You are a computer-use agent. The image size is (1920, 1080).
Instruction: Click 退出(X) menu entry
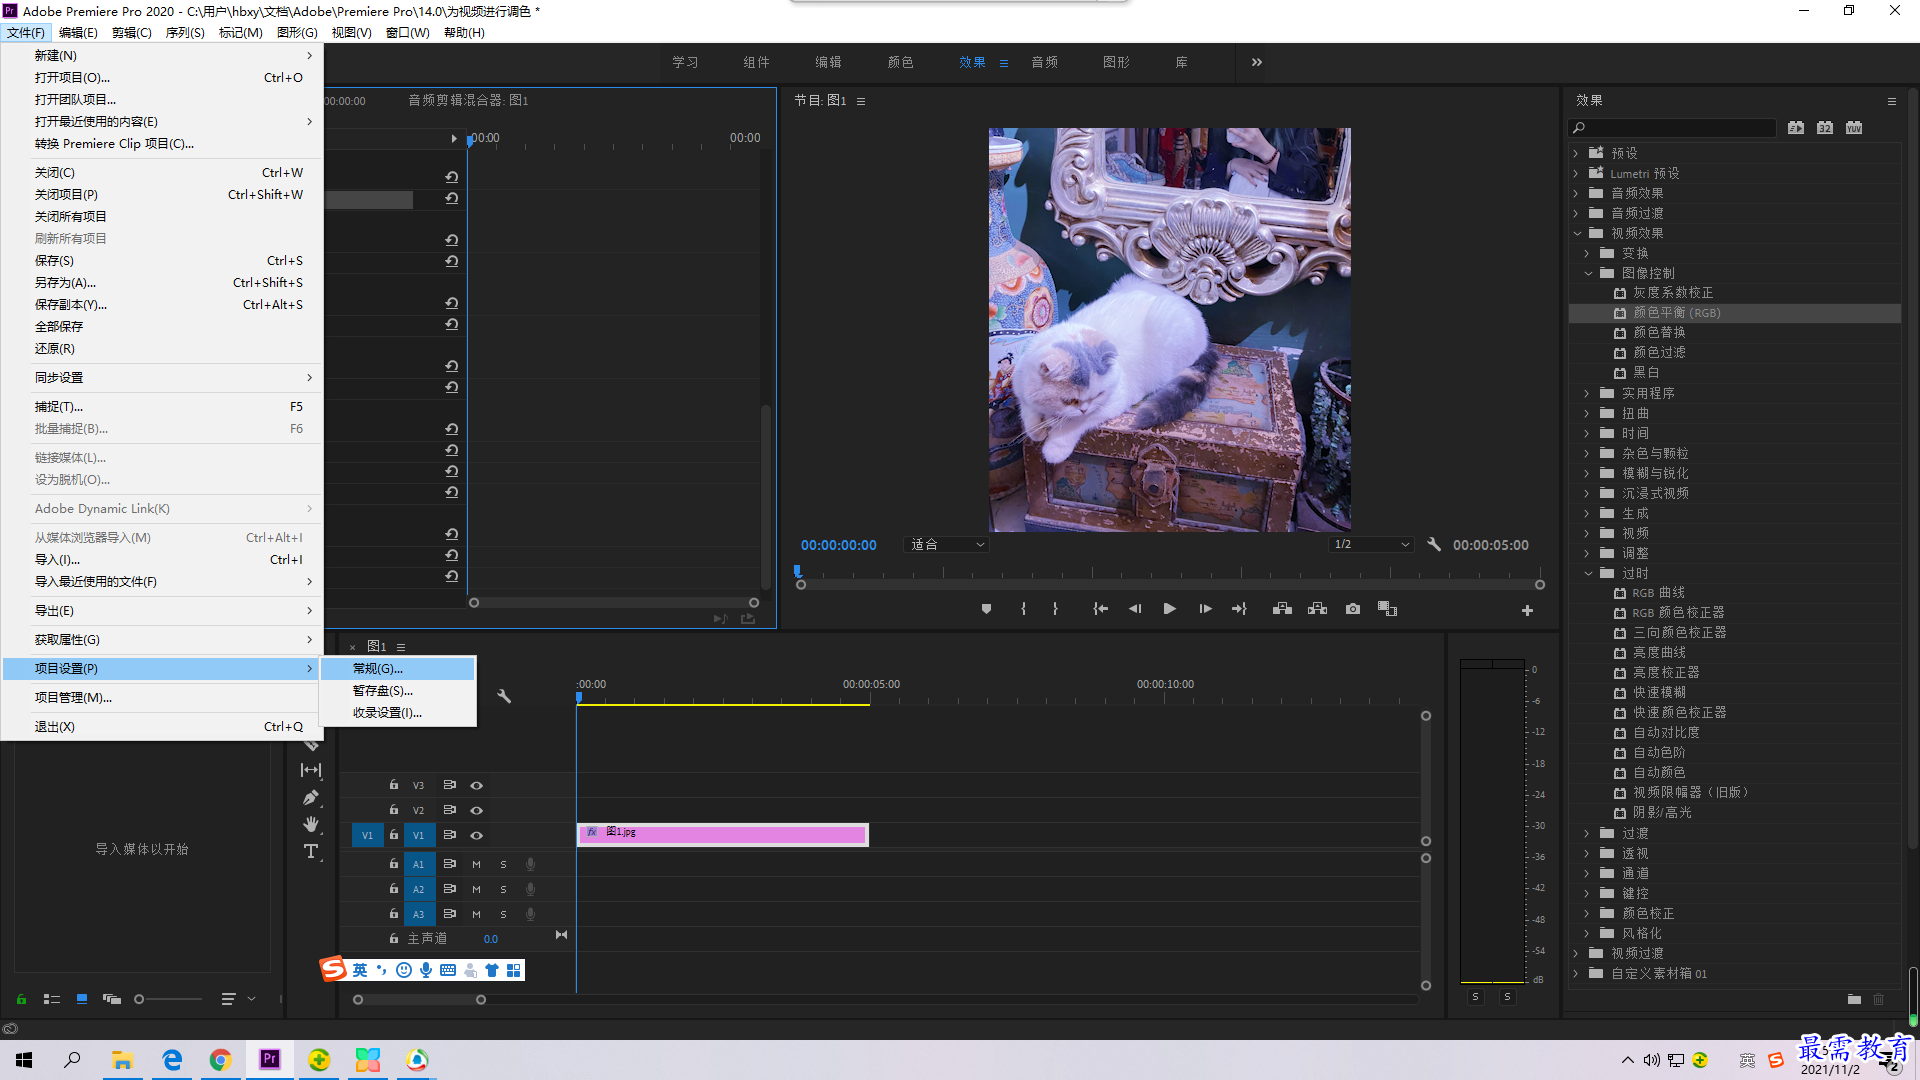point(162,726)
